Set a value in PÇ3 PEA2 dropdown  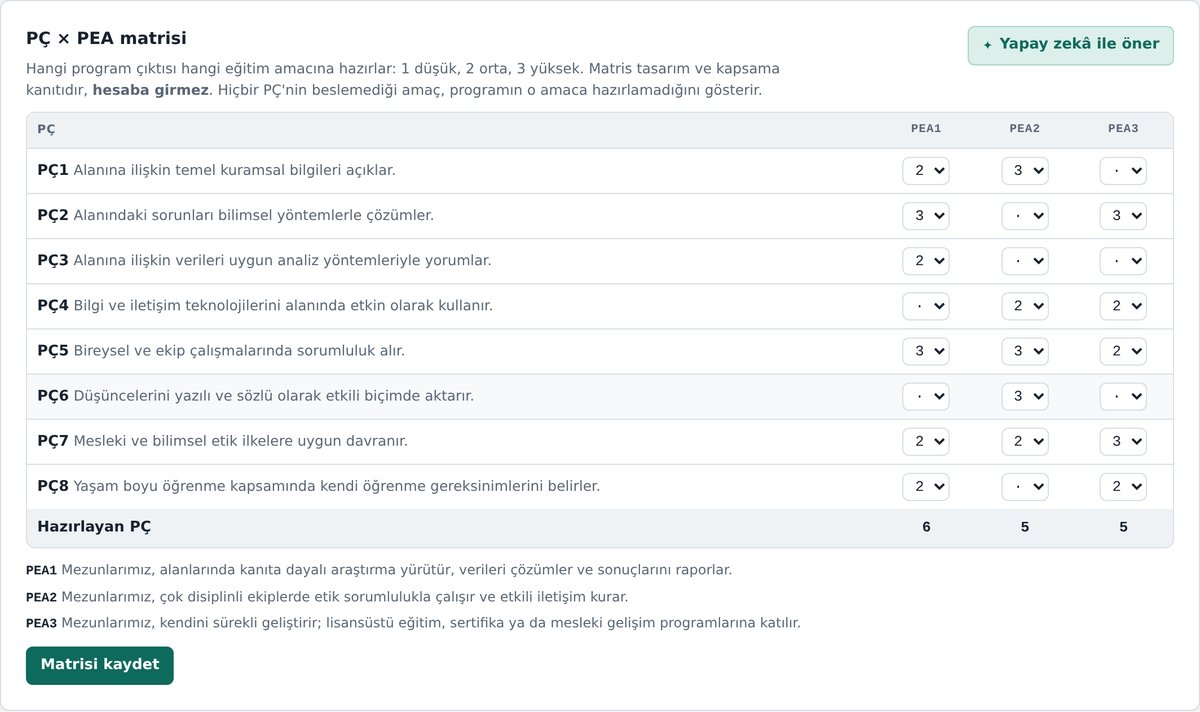(x=1025, y=261)
